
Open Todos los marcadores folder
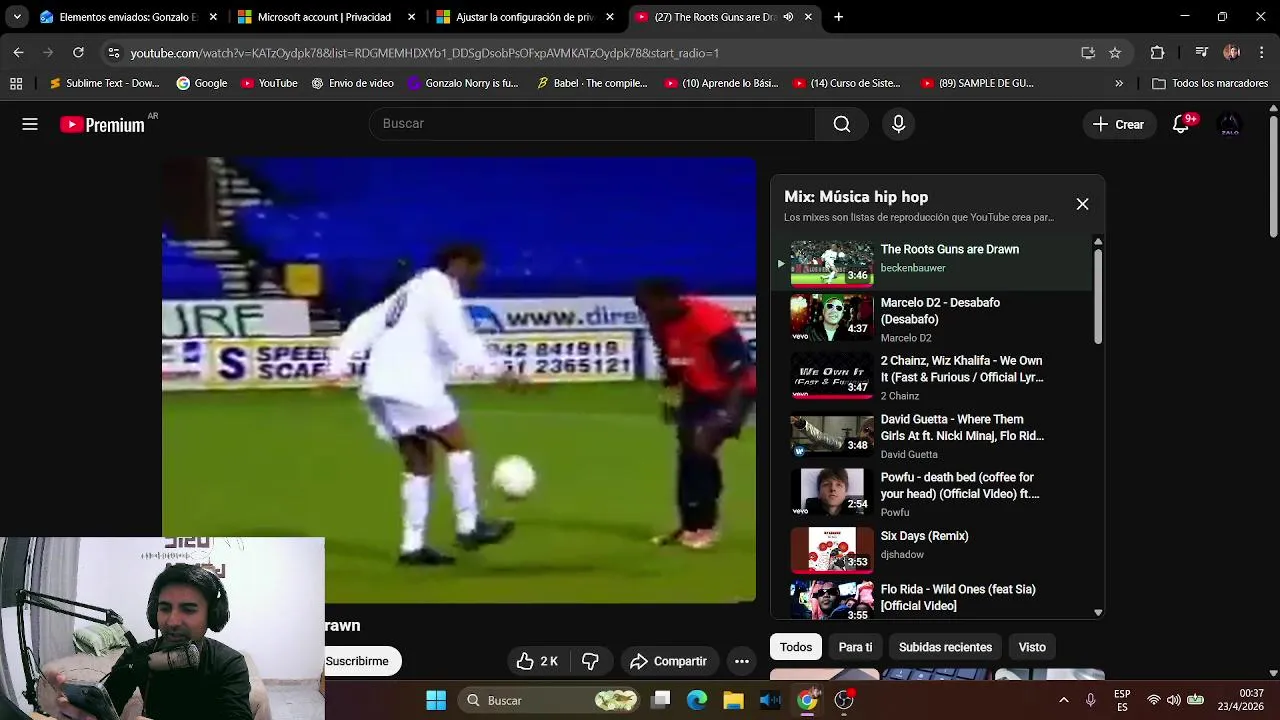point(1210,83)
